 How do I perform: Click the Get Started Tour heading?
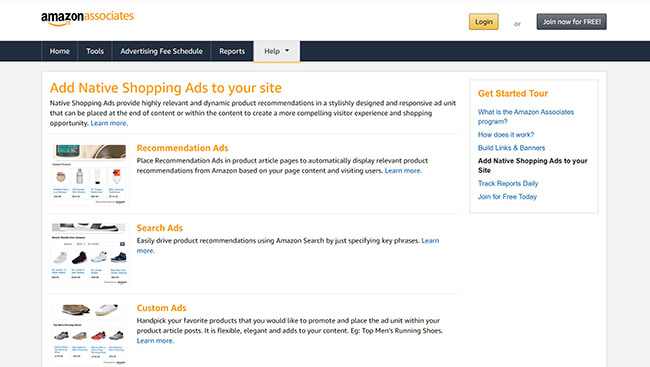tap(513, 94)
